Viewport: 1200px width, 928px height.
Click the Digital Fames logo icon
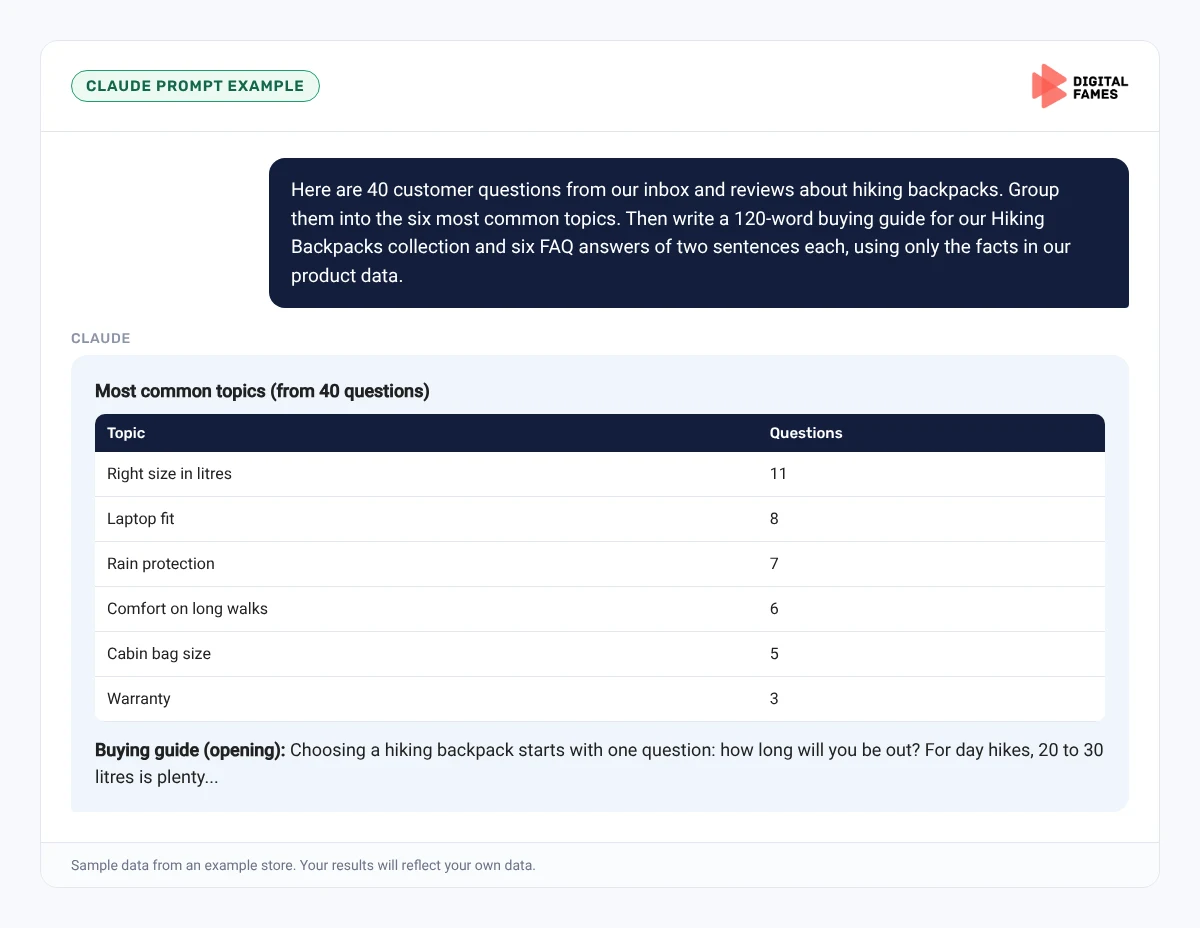click(x=1048, y=86)
